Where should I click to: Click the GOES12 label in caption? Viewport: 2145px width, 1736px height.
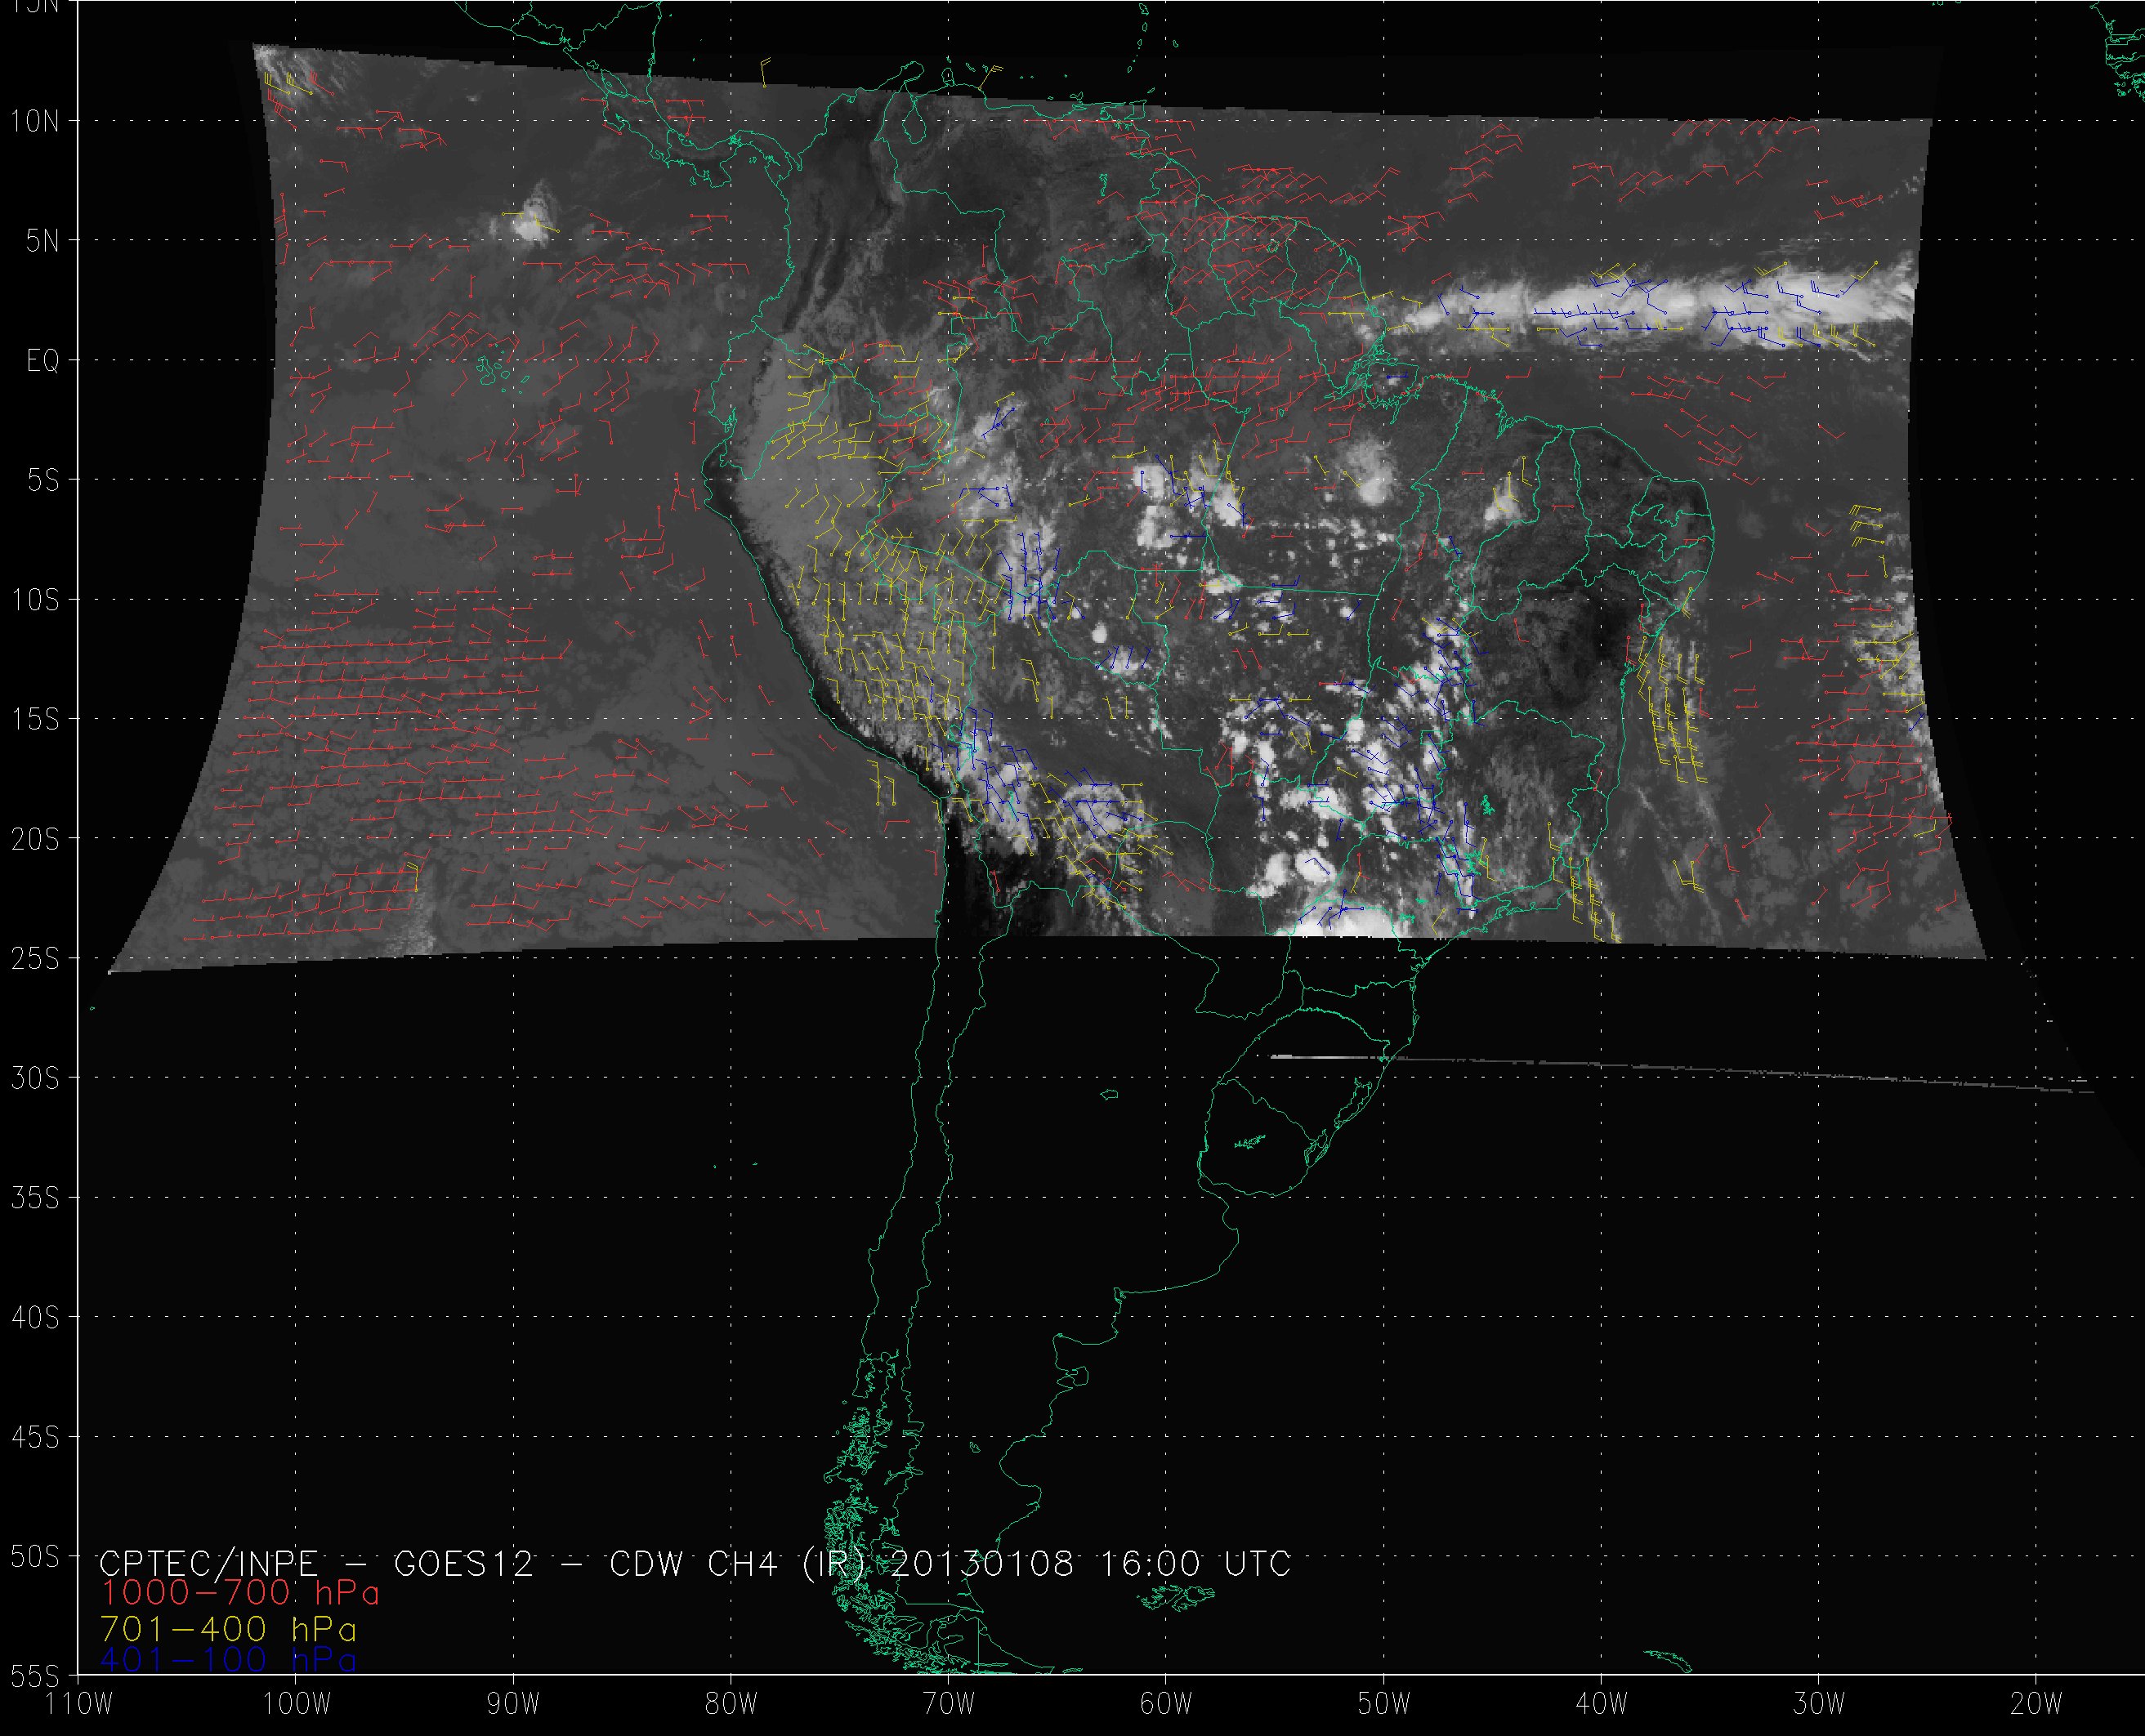[x=464, y=1563]
